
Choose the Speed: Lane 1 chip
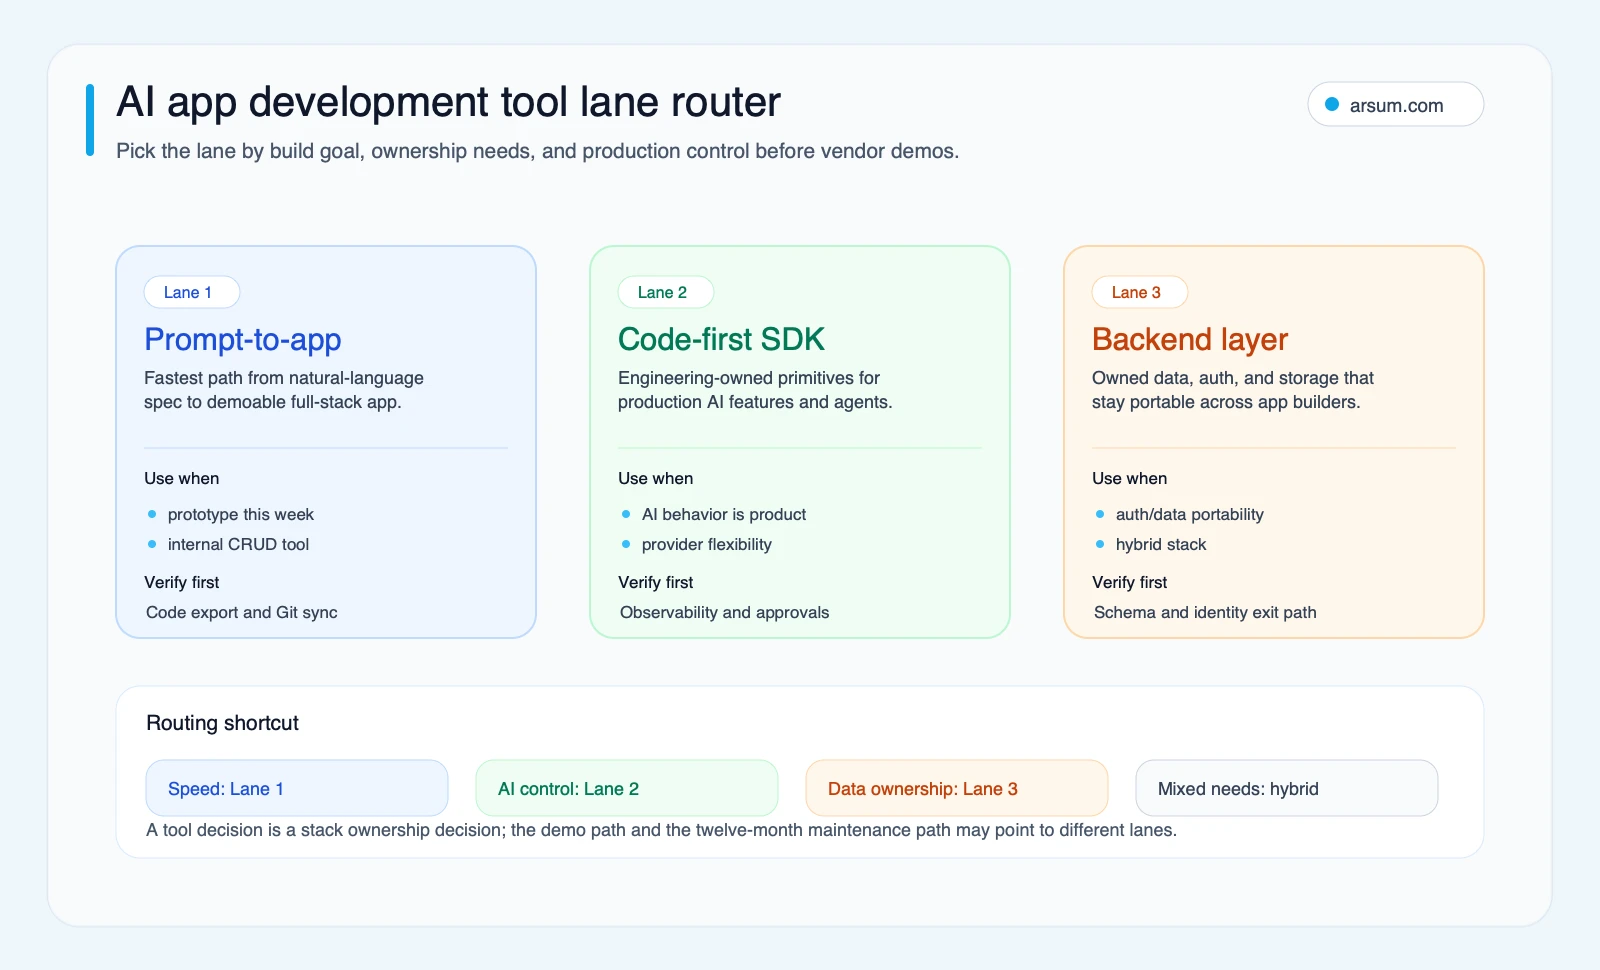[297, 788]
